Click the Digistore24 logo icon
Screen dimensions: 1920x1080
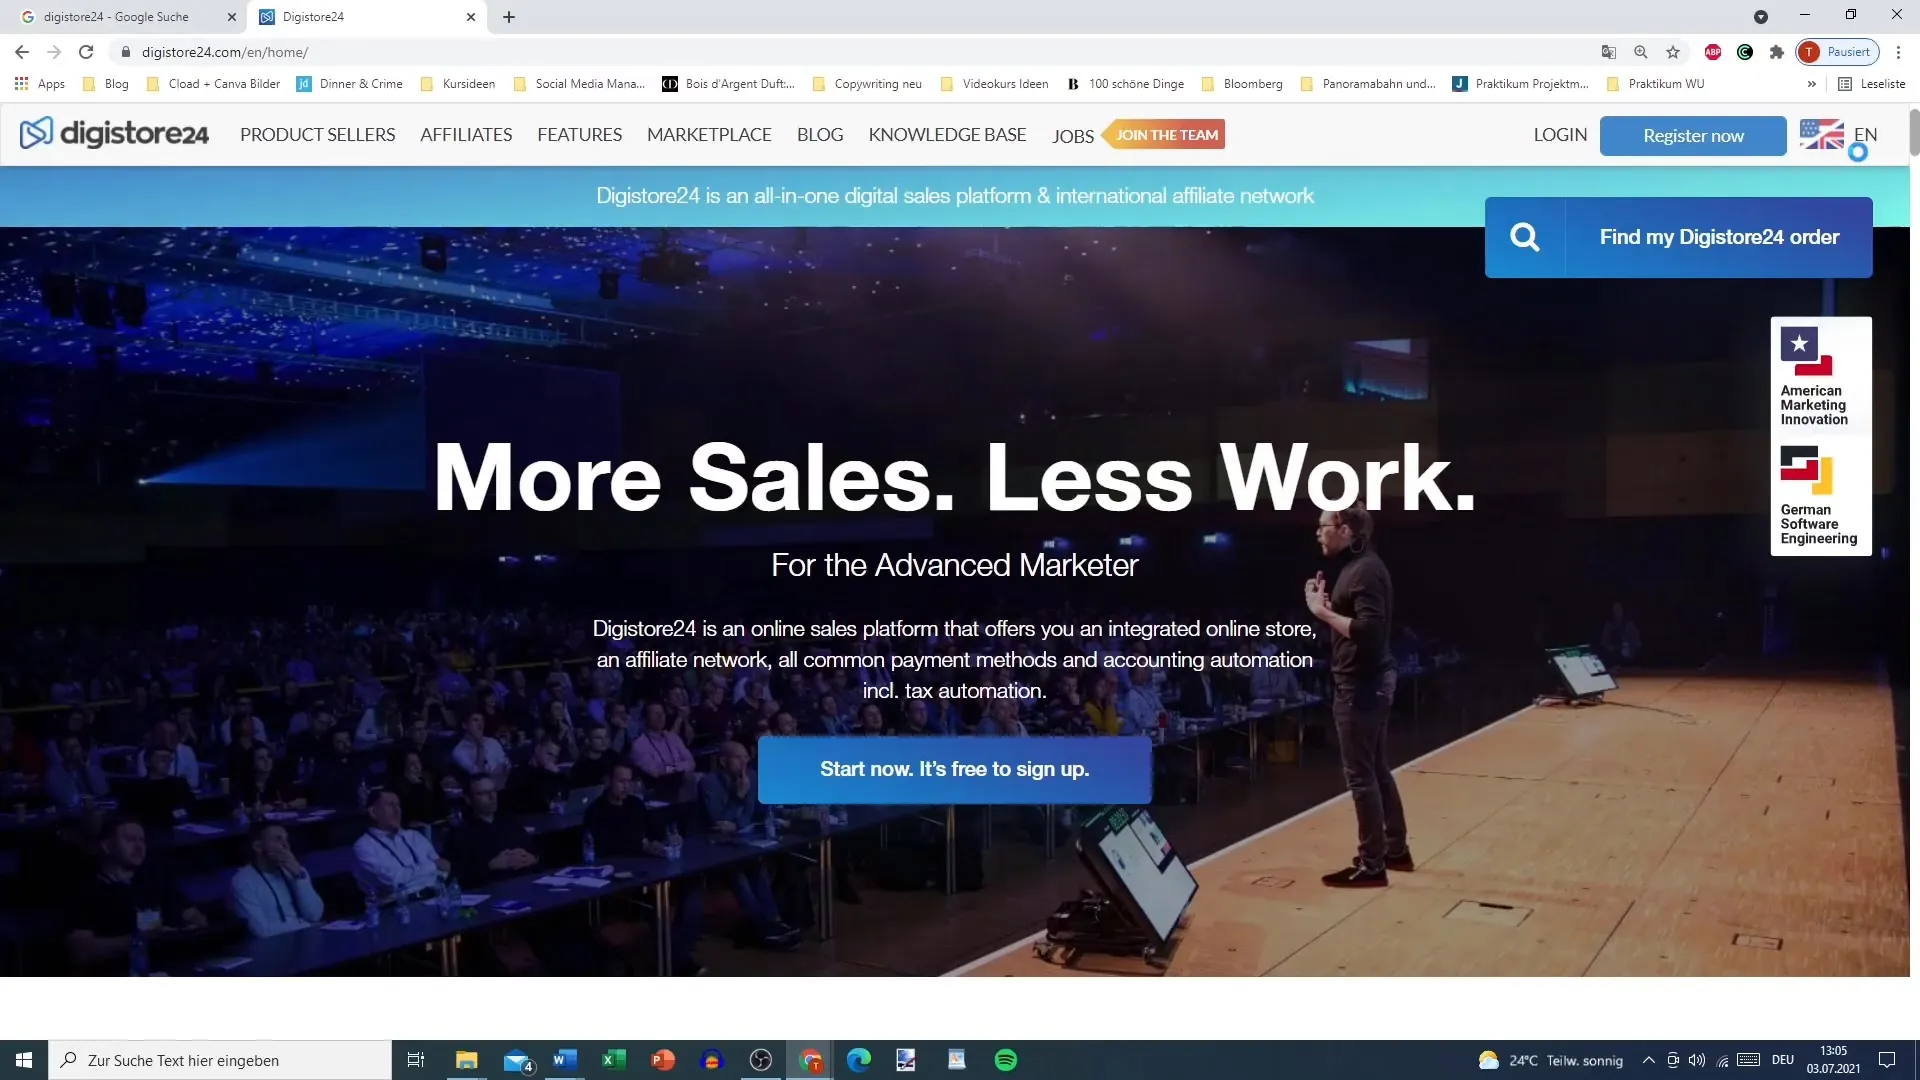click(x=36, y=133)
